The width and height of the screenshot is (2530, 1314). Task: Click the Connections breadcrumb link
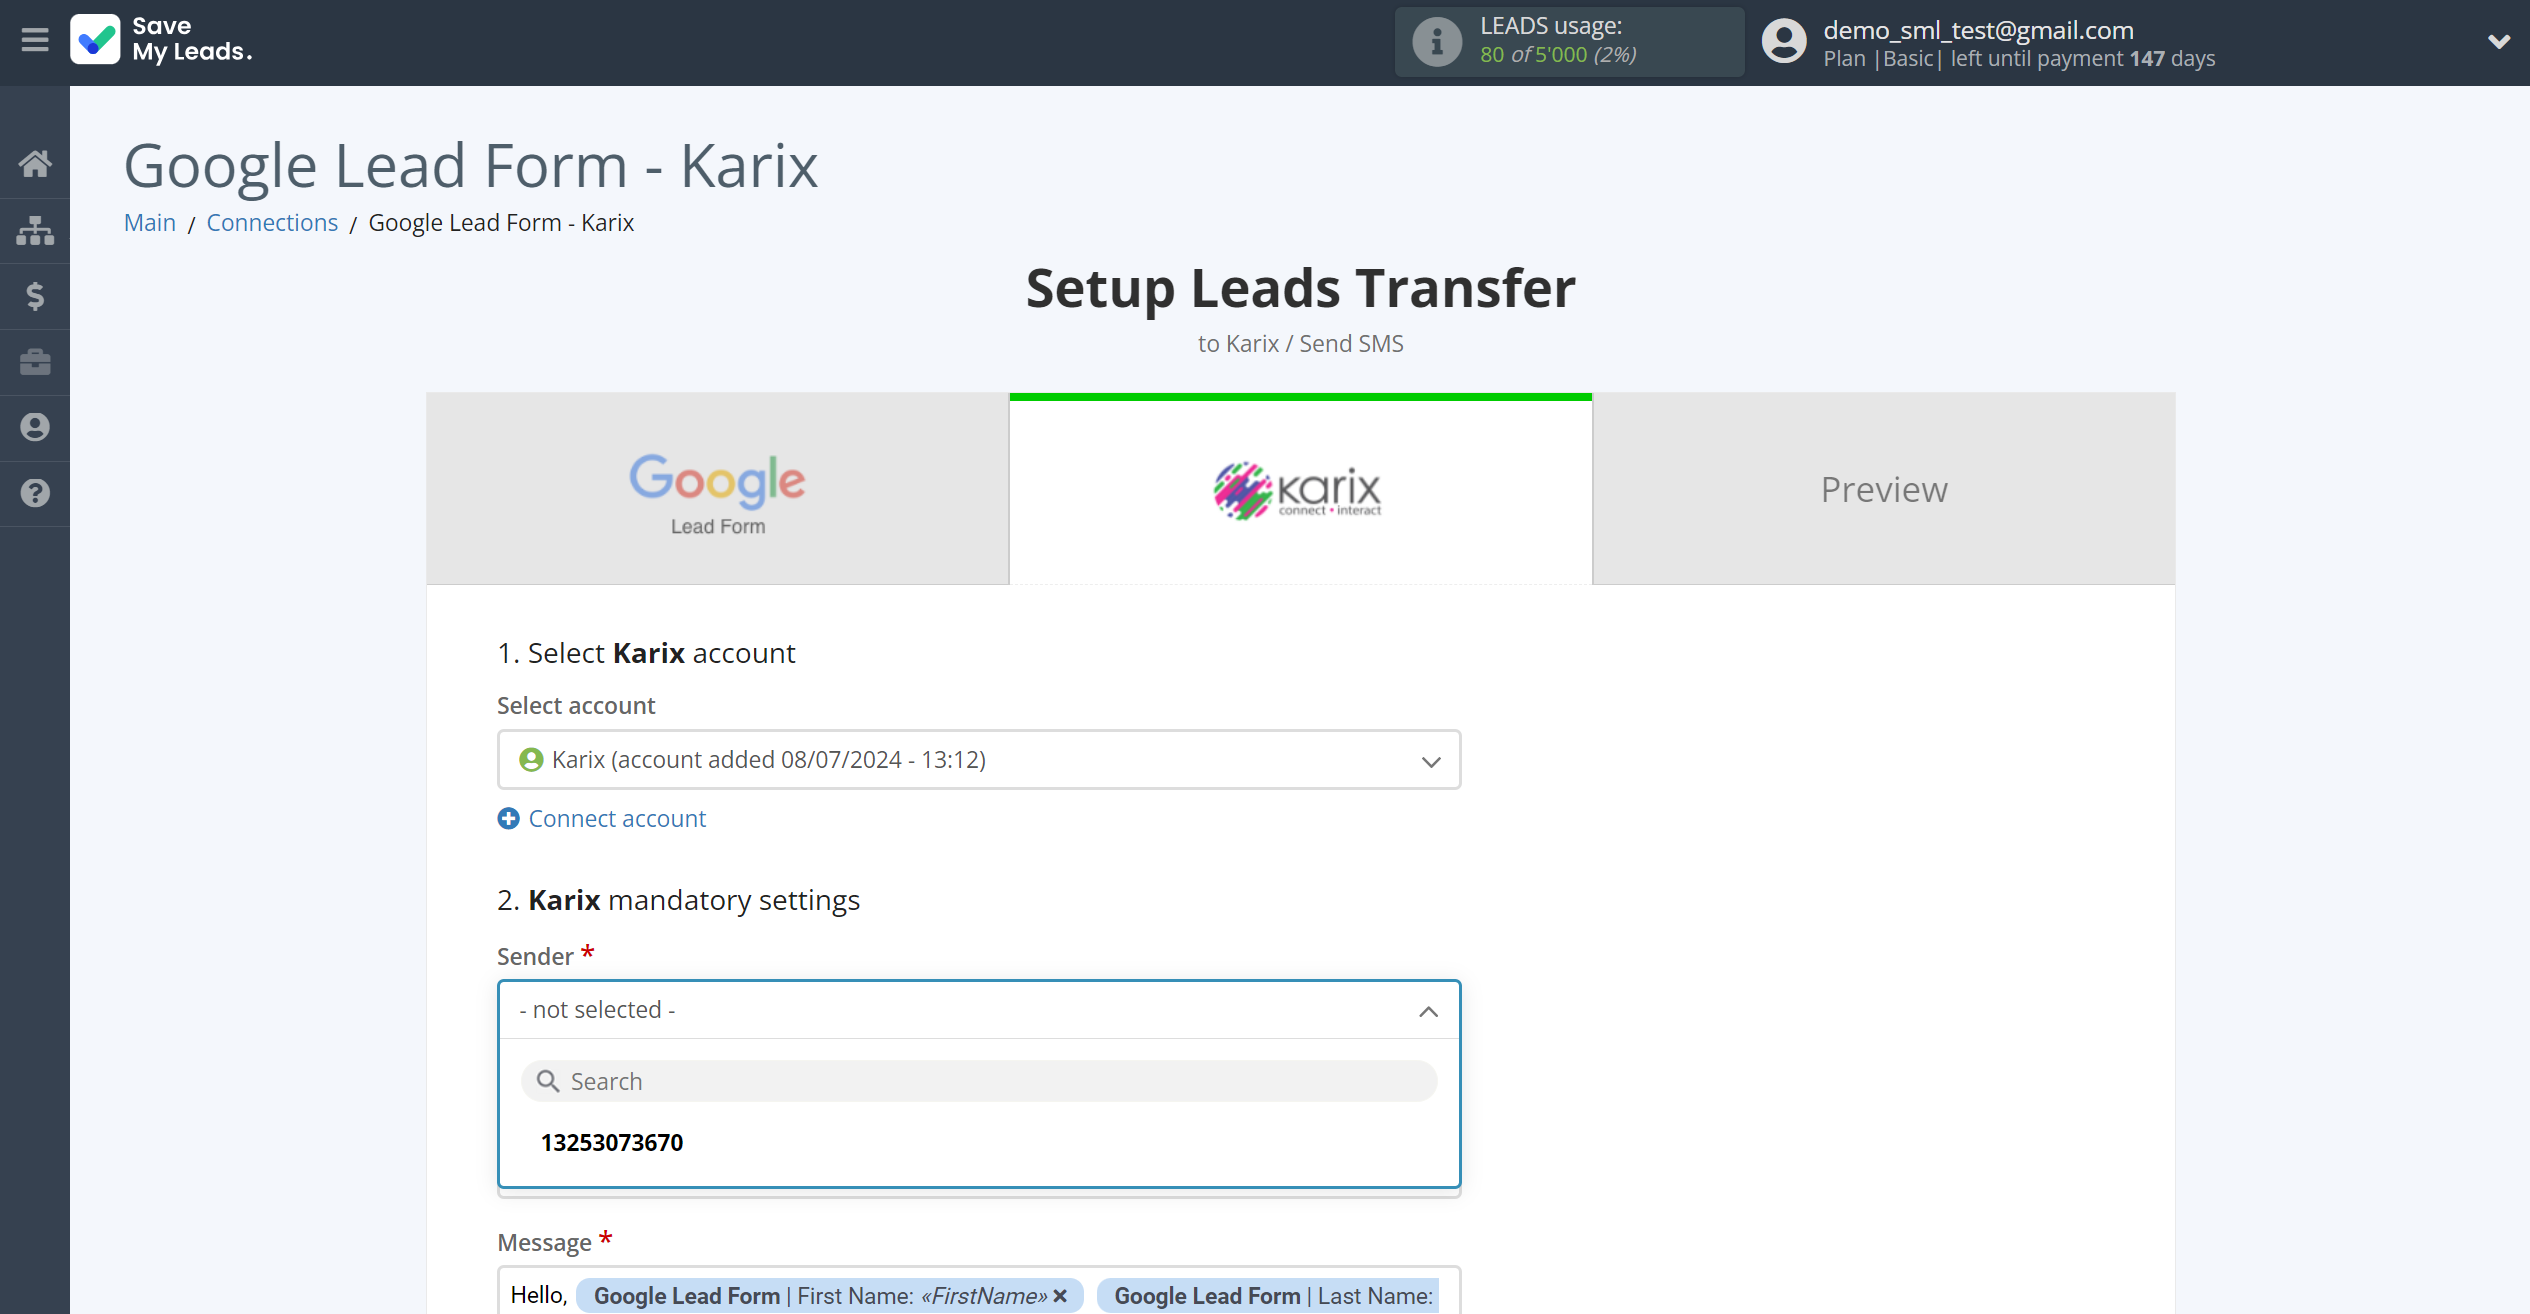tap(271, 221)
